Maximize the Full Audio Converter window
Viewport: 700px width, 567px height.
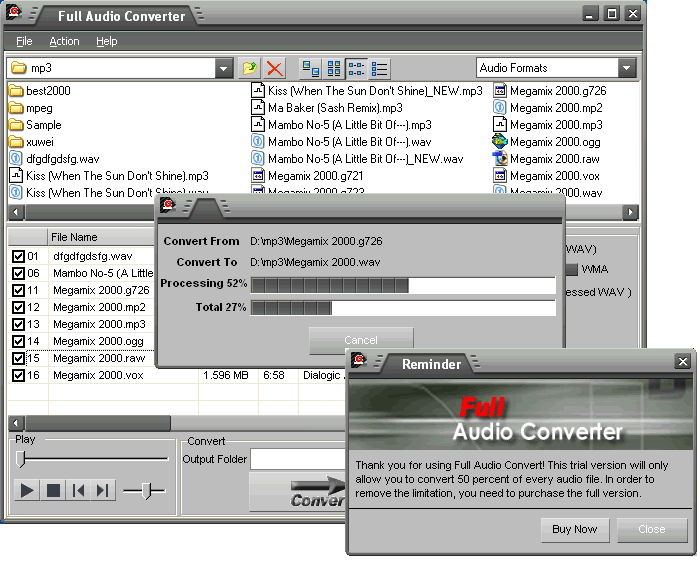click(612, 14)
